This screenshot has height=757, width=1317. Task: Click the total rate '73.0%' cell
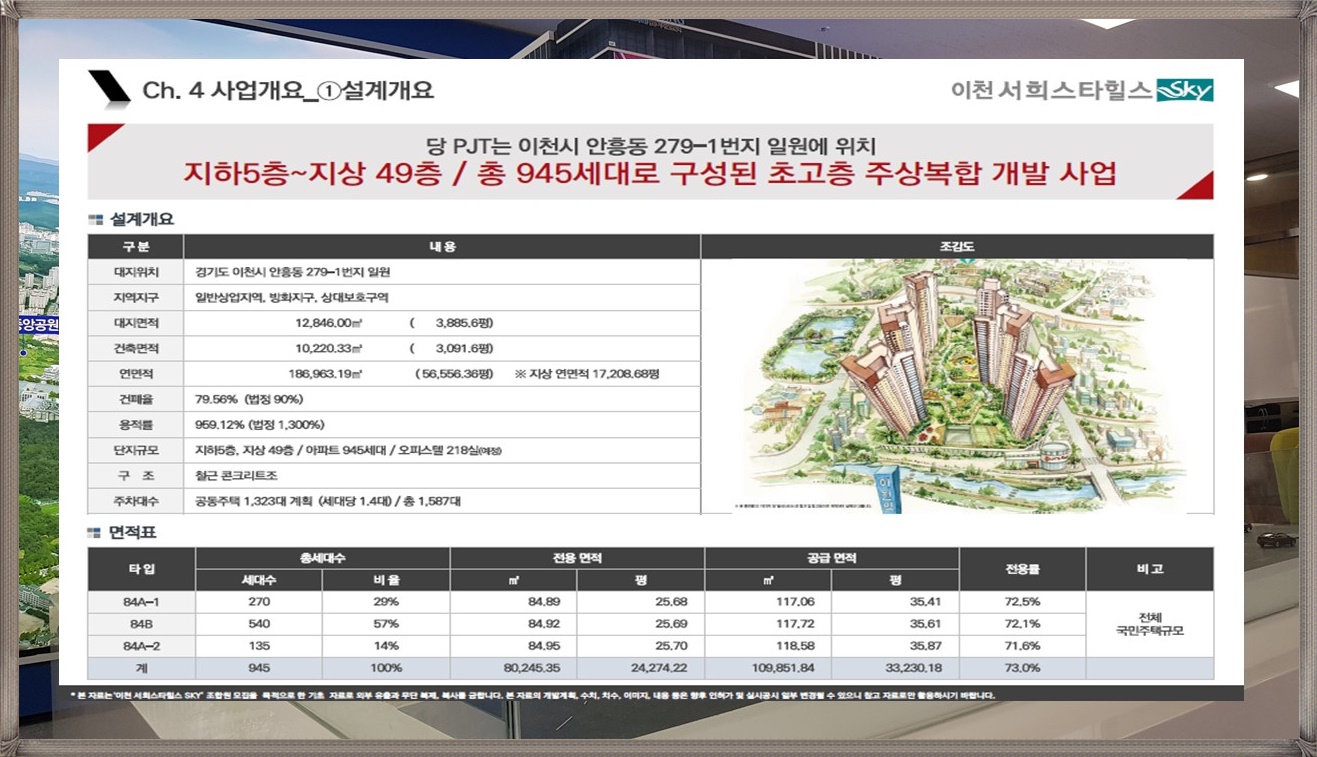[1022, 668]
